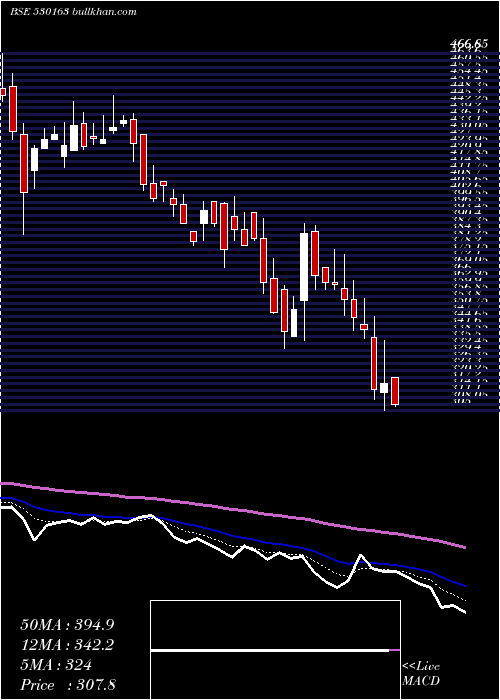Click the 466.65 top price label
This screenshot has width=500, height=700.
469,44
